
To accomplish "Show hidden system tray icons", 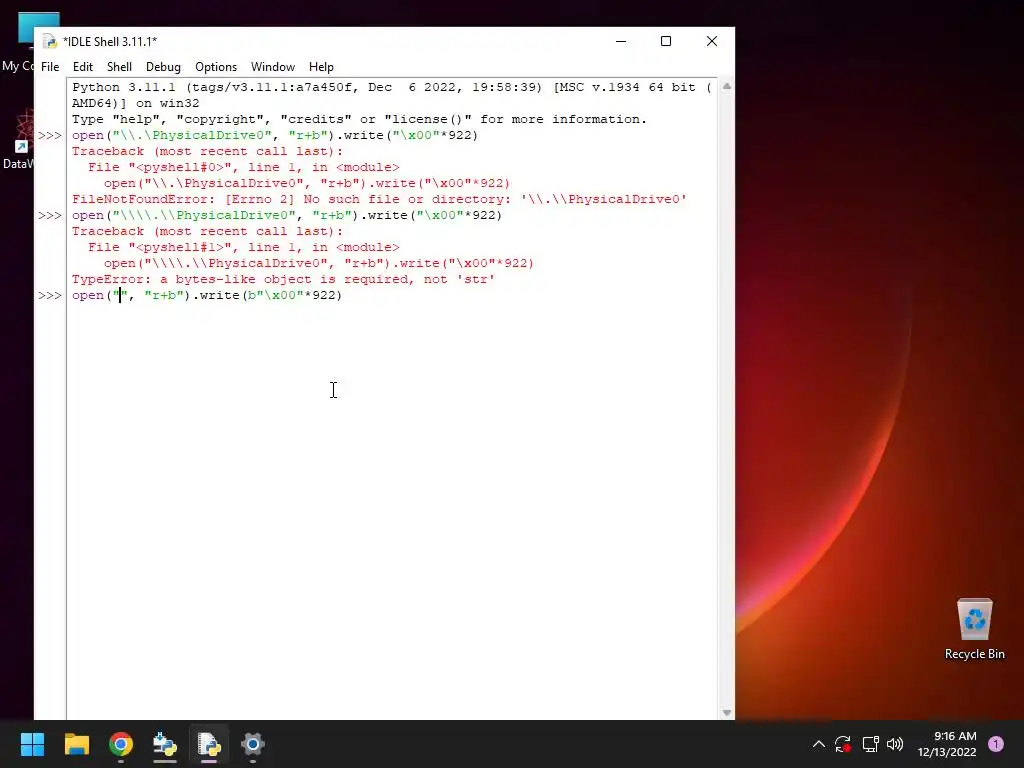I will click(818, 744).
